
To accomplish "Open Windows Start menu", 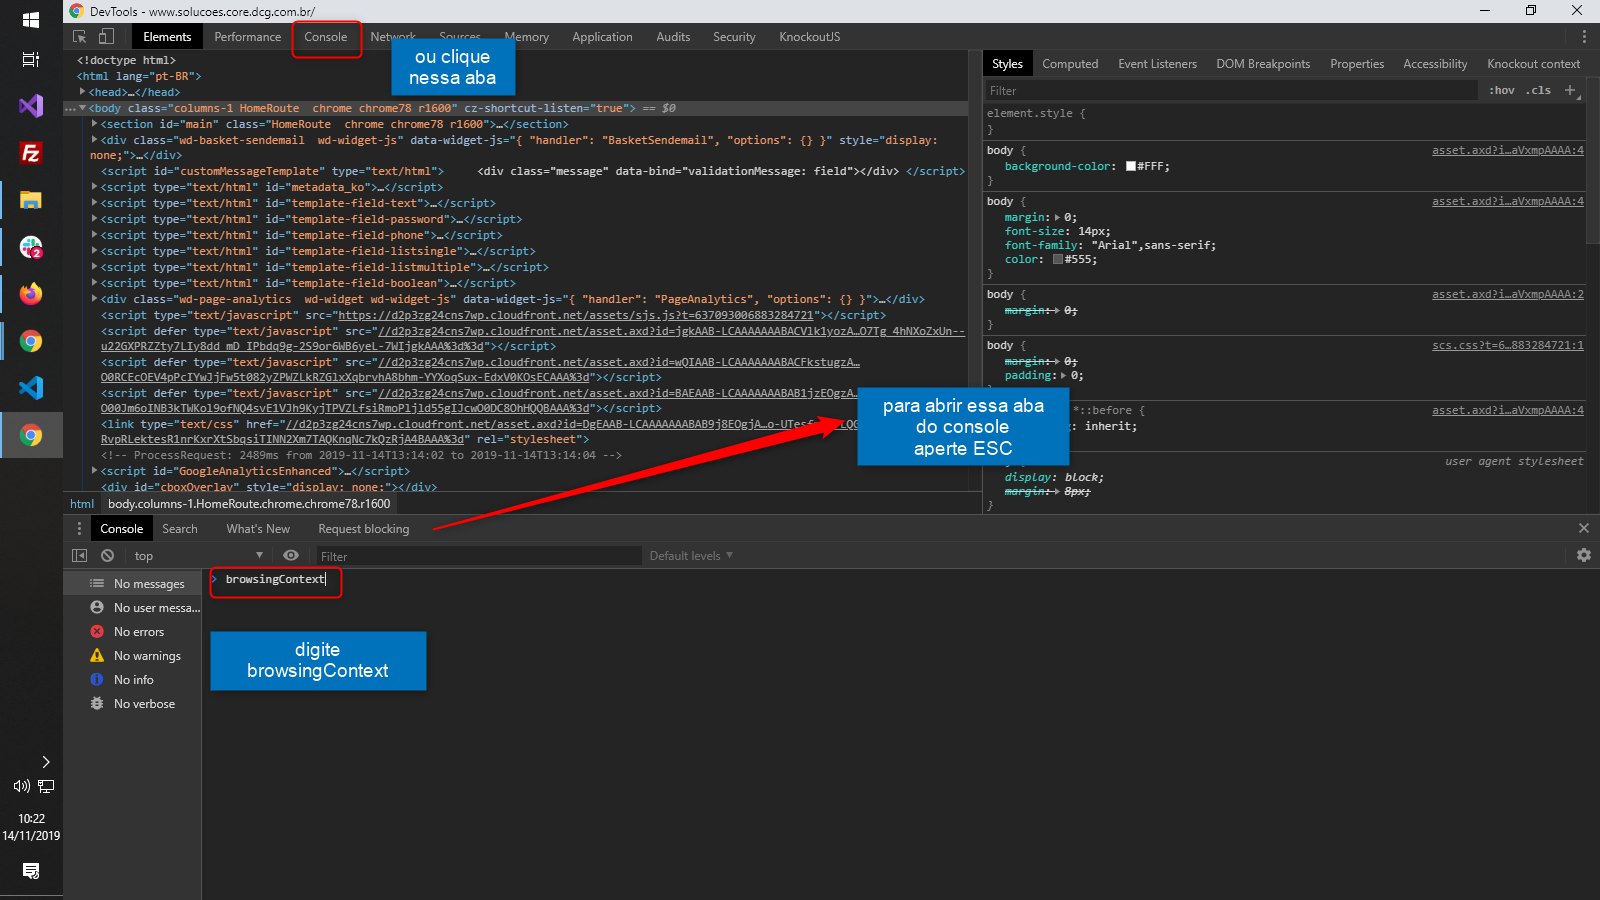I will tap(31, 19).
